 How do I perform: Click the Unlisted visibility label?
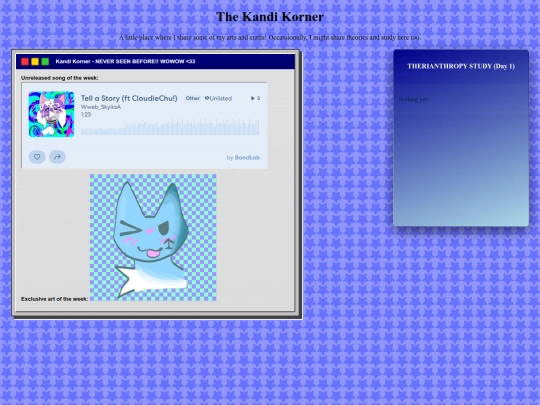point(218,98)
